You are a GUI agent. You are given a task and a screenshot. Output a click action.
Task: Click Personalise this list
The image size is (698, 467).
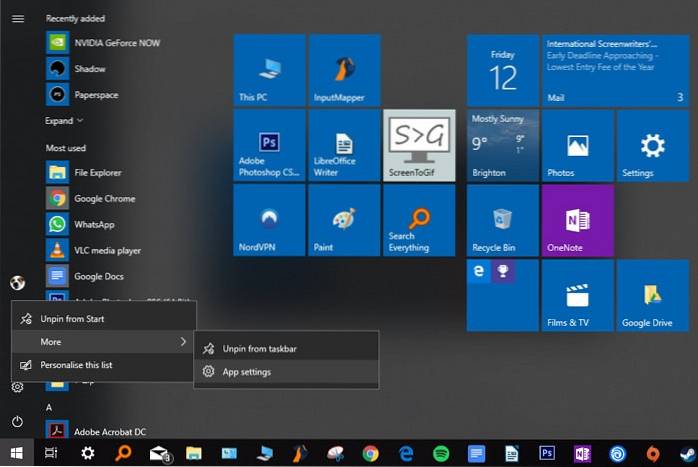[76, 365]
